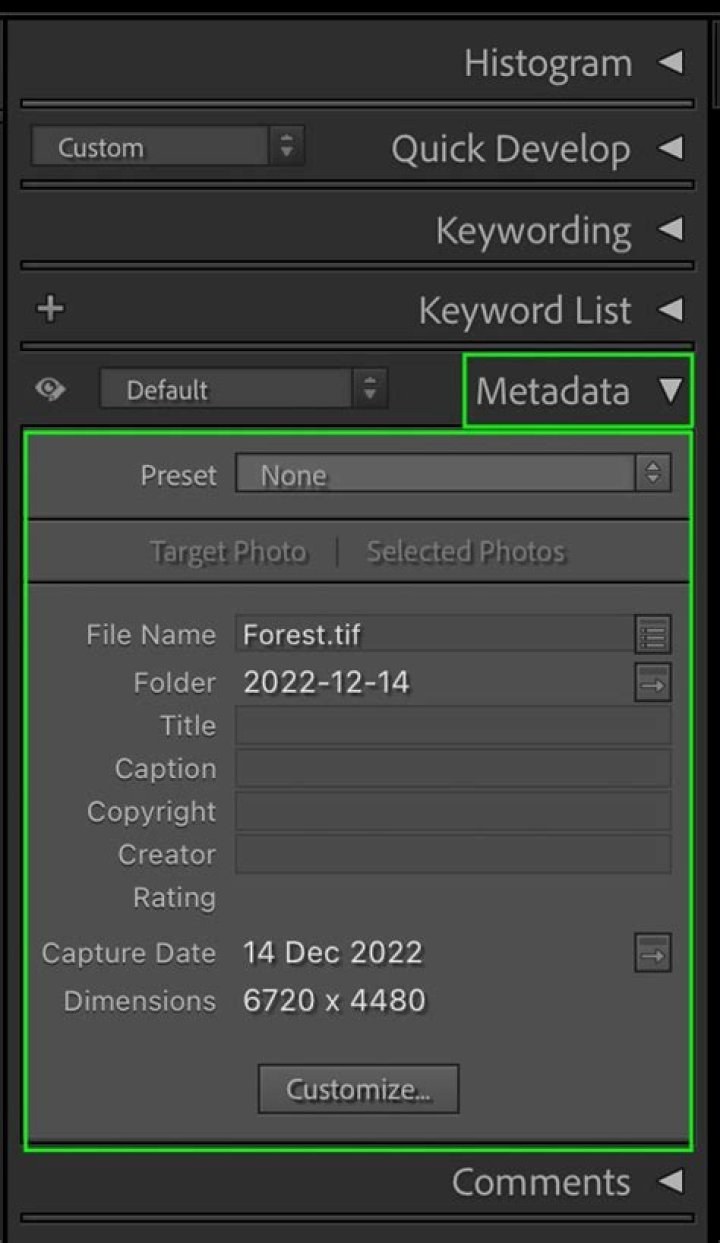
Task: Click the Caption field
Action: [x=450, y=769]
